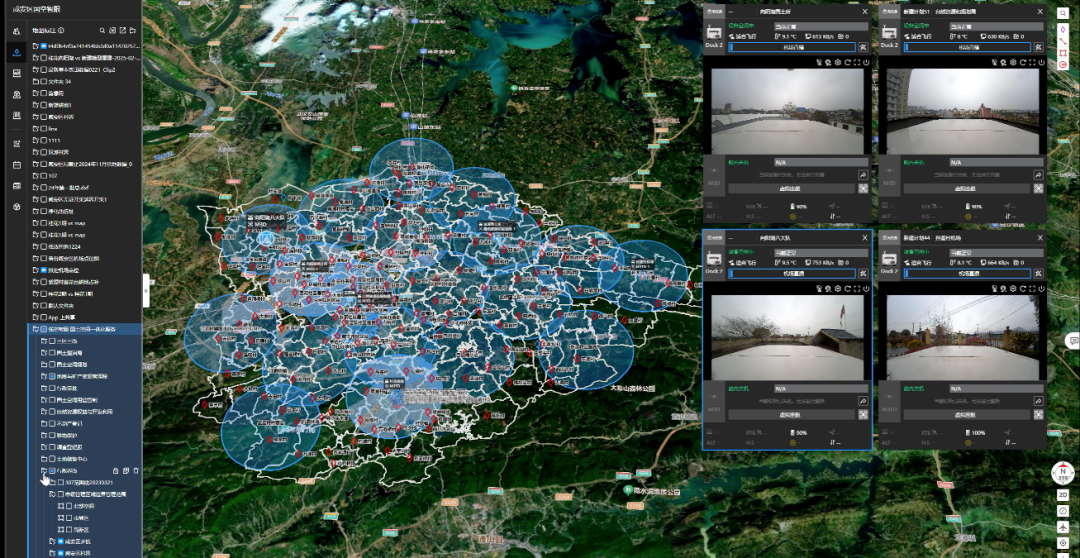This screenshot has width=1080, height=558.
Task: Close the first Dock 2 device panel
Action: click(x=865, y=13)
